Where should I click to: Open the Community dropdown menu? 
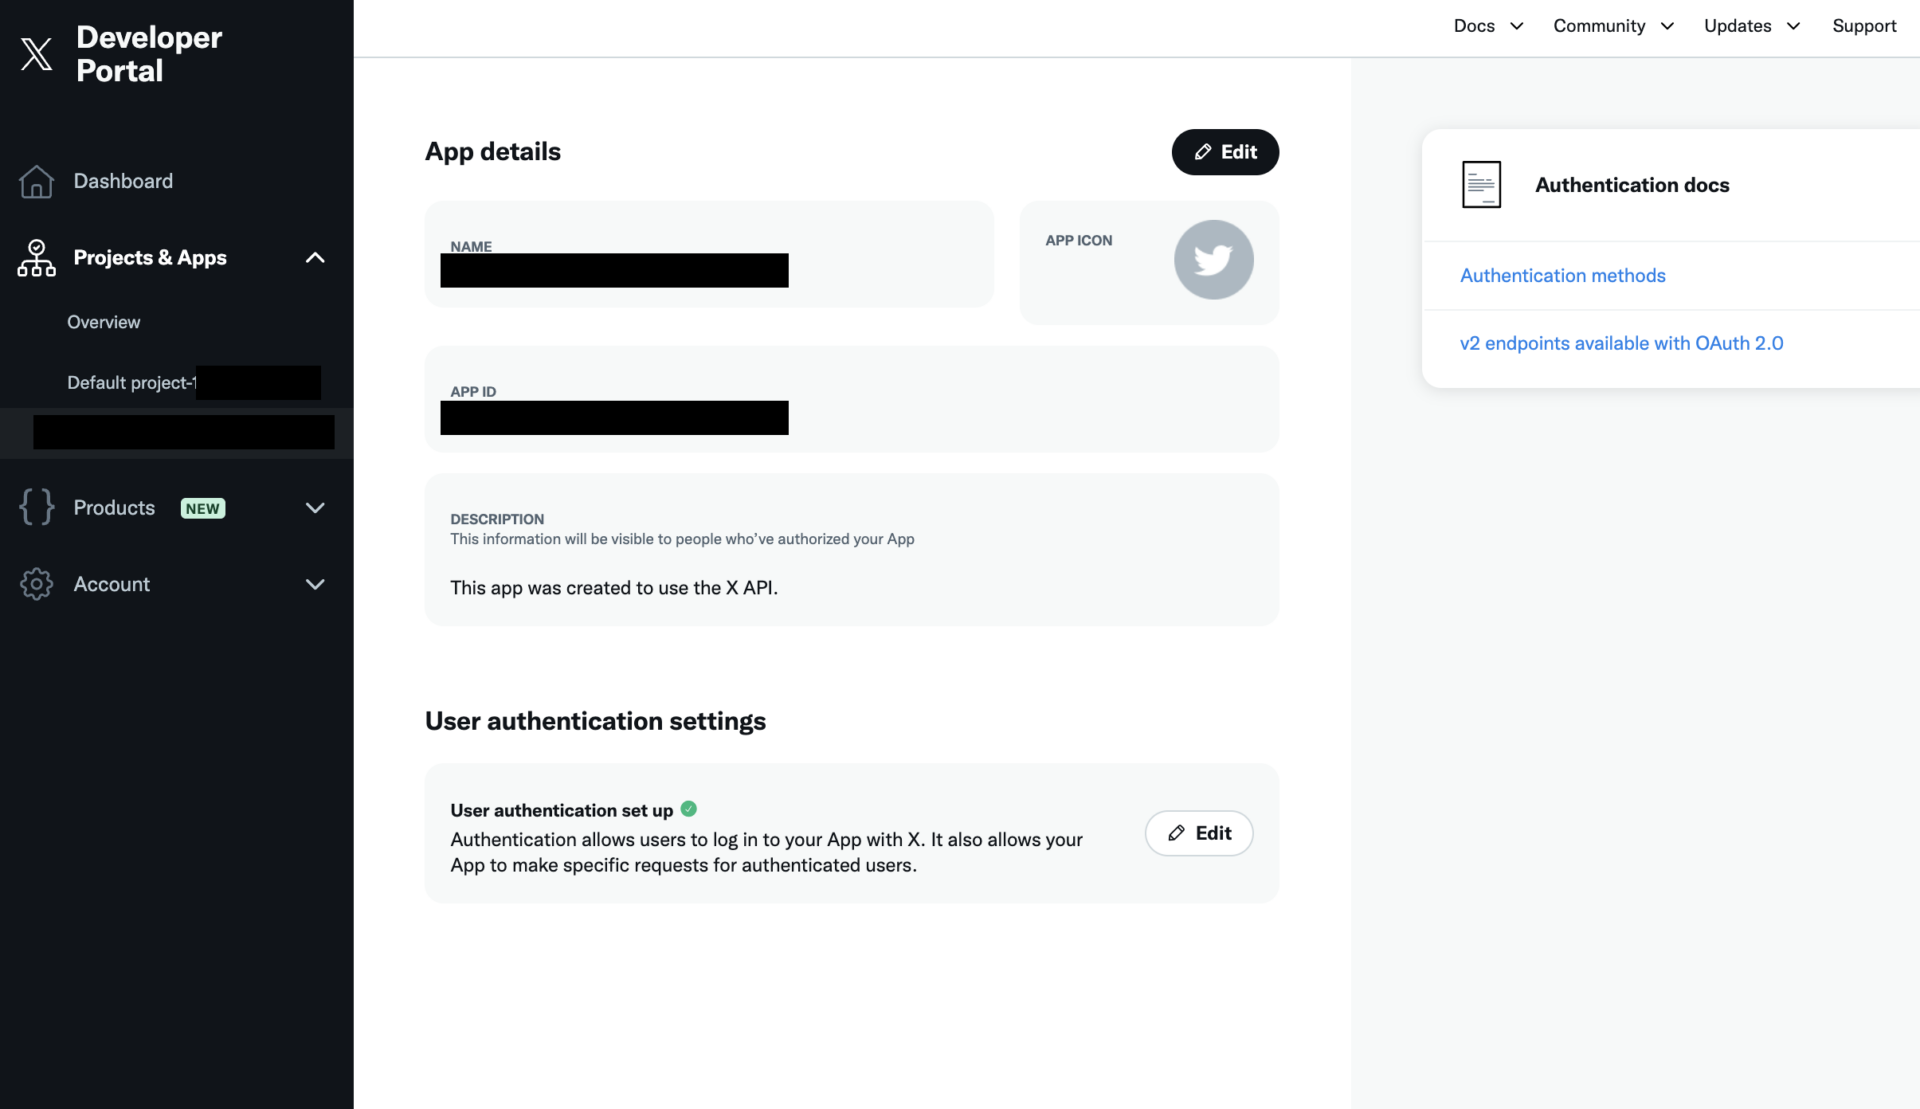[1612, 26]
